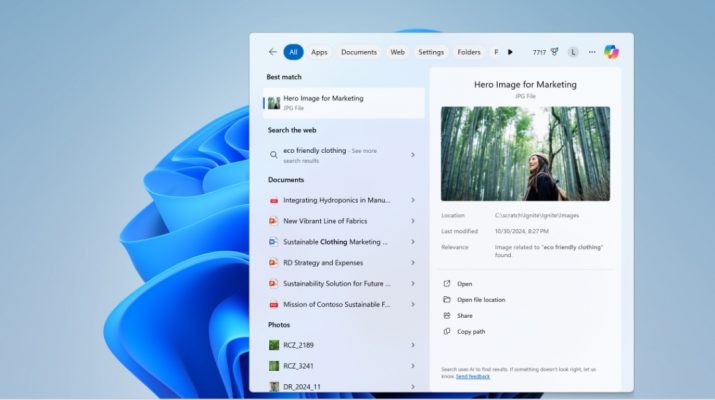715x400 pixels.
Task: Click the eco friendly clothing search text
Action: coord(315,151)
